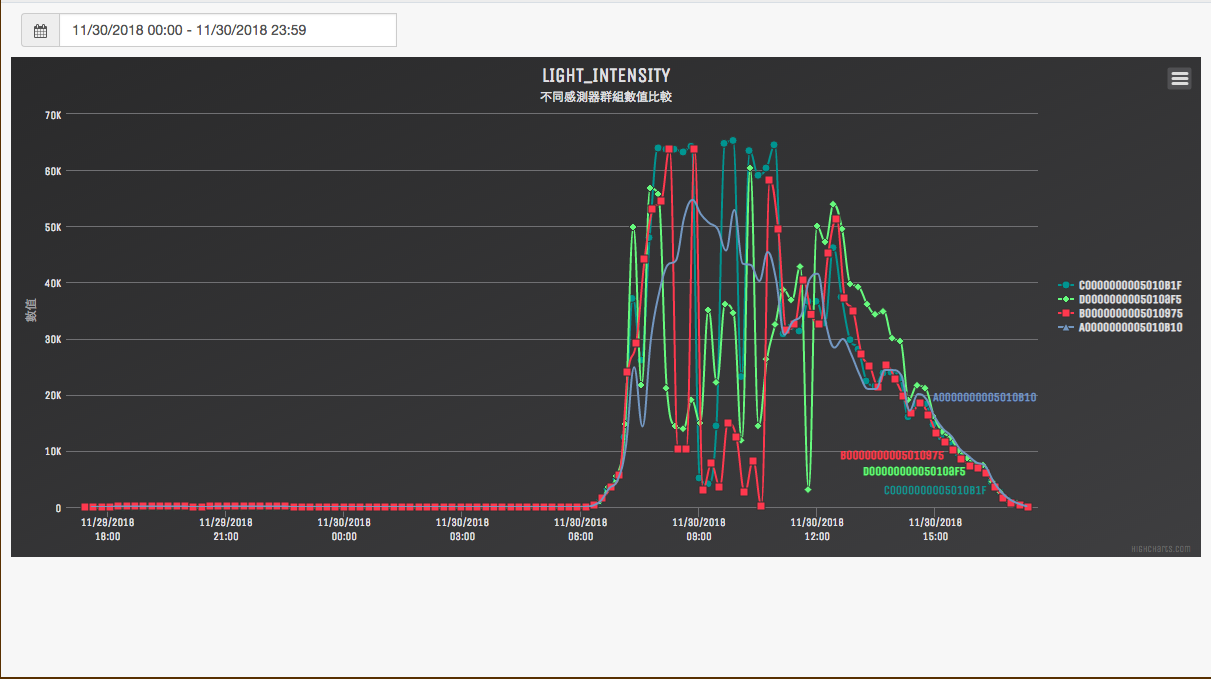Image resolution: width=1211 pixels, height=679 pixels.
Task: Click the date range input field
Action: (x=228, y=31)
